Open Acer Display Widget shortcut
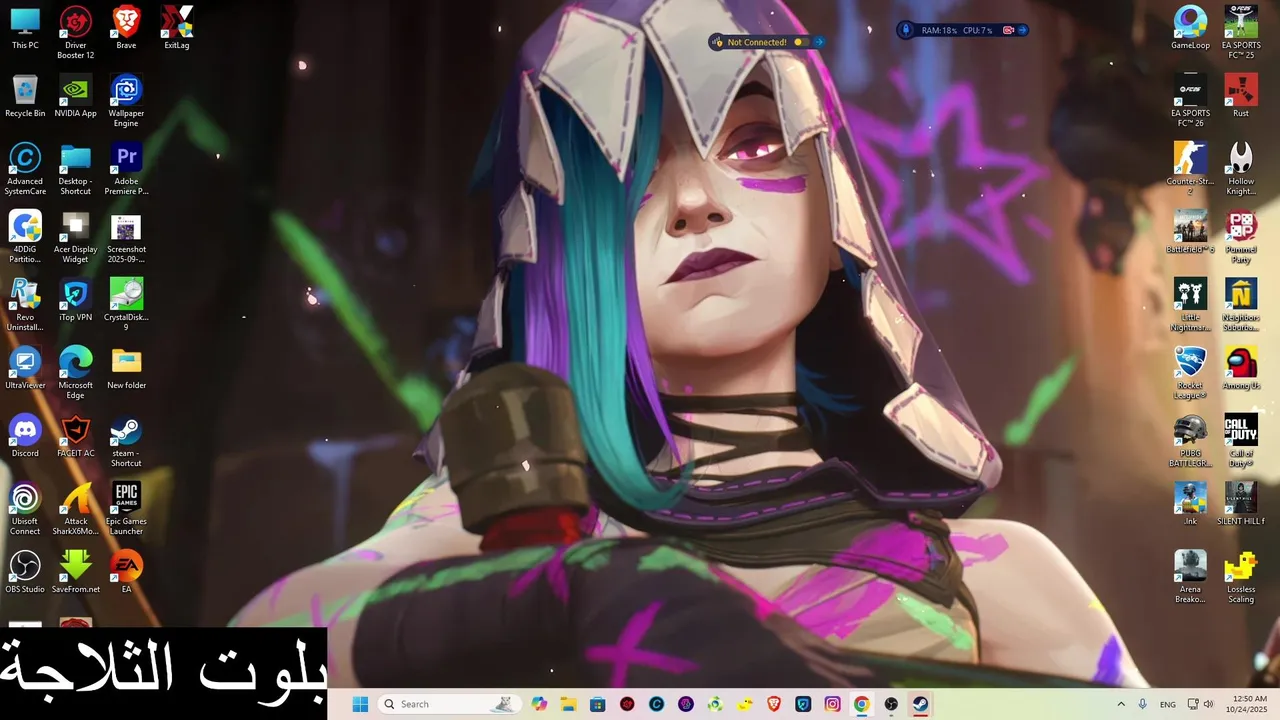Screen dimensions: 1280x720 75,237
